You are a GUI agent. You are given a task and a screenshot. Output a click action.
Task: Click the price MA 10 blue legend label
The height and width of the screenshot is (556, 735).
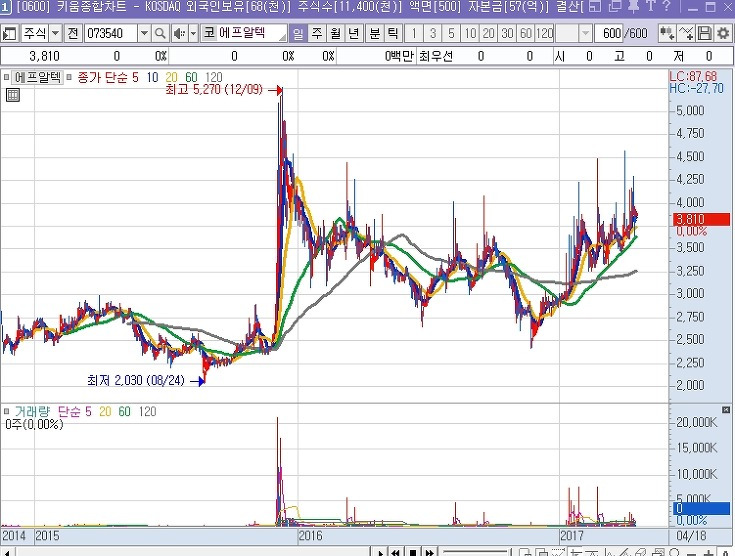pyautogui.click(x=152, y=77)
